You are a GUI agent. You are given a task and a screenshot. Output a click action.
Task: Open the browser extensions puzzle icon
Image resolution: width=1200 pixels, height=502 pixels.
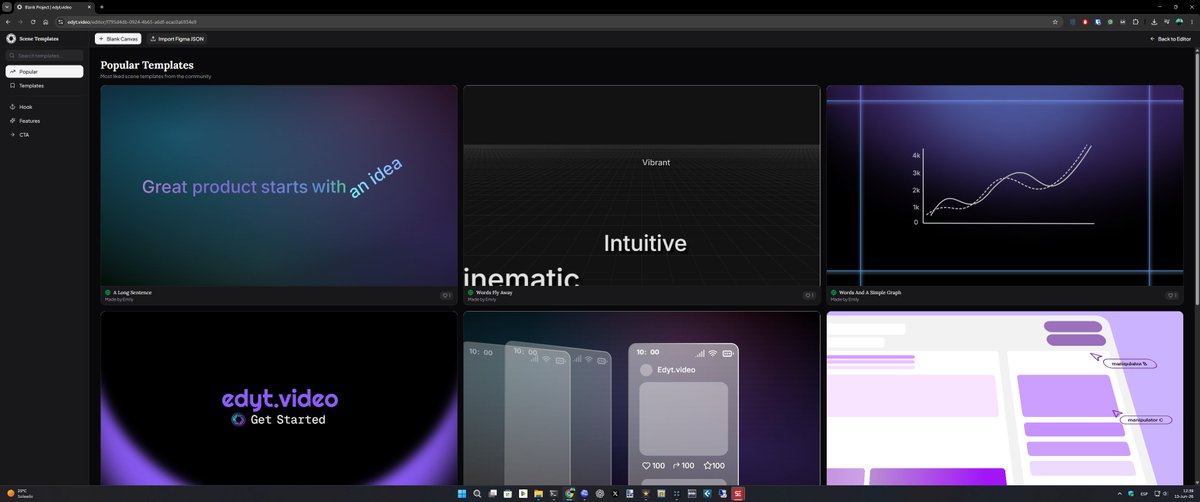click(1136, 21)
